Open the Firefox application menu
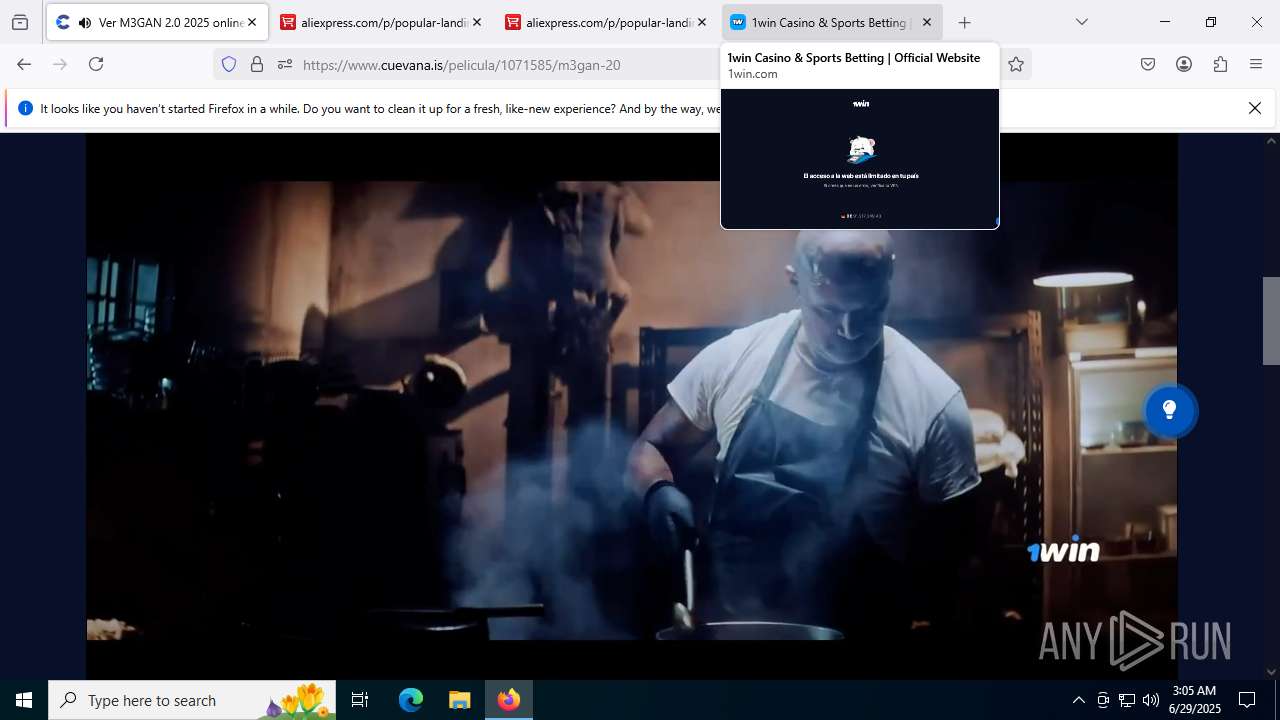This screenshot has height=720, width=1280. (1256, 64)
